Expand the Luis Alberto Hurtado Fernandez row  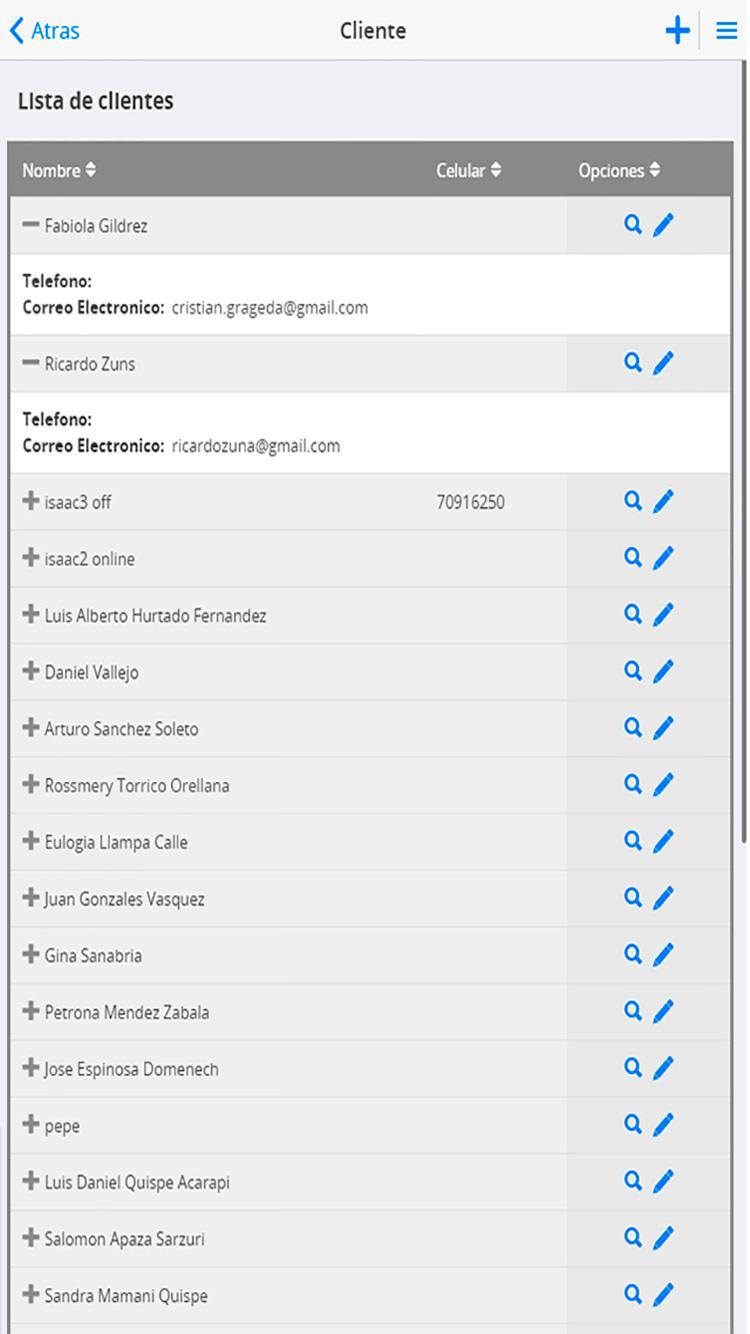(31, 615)
